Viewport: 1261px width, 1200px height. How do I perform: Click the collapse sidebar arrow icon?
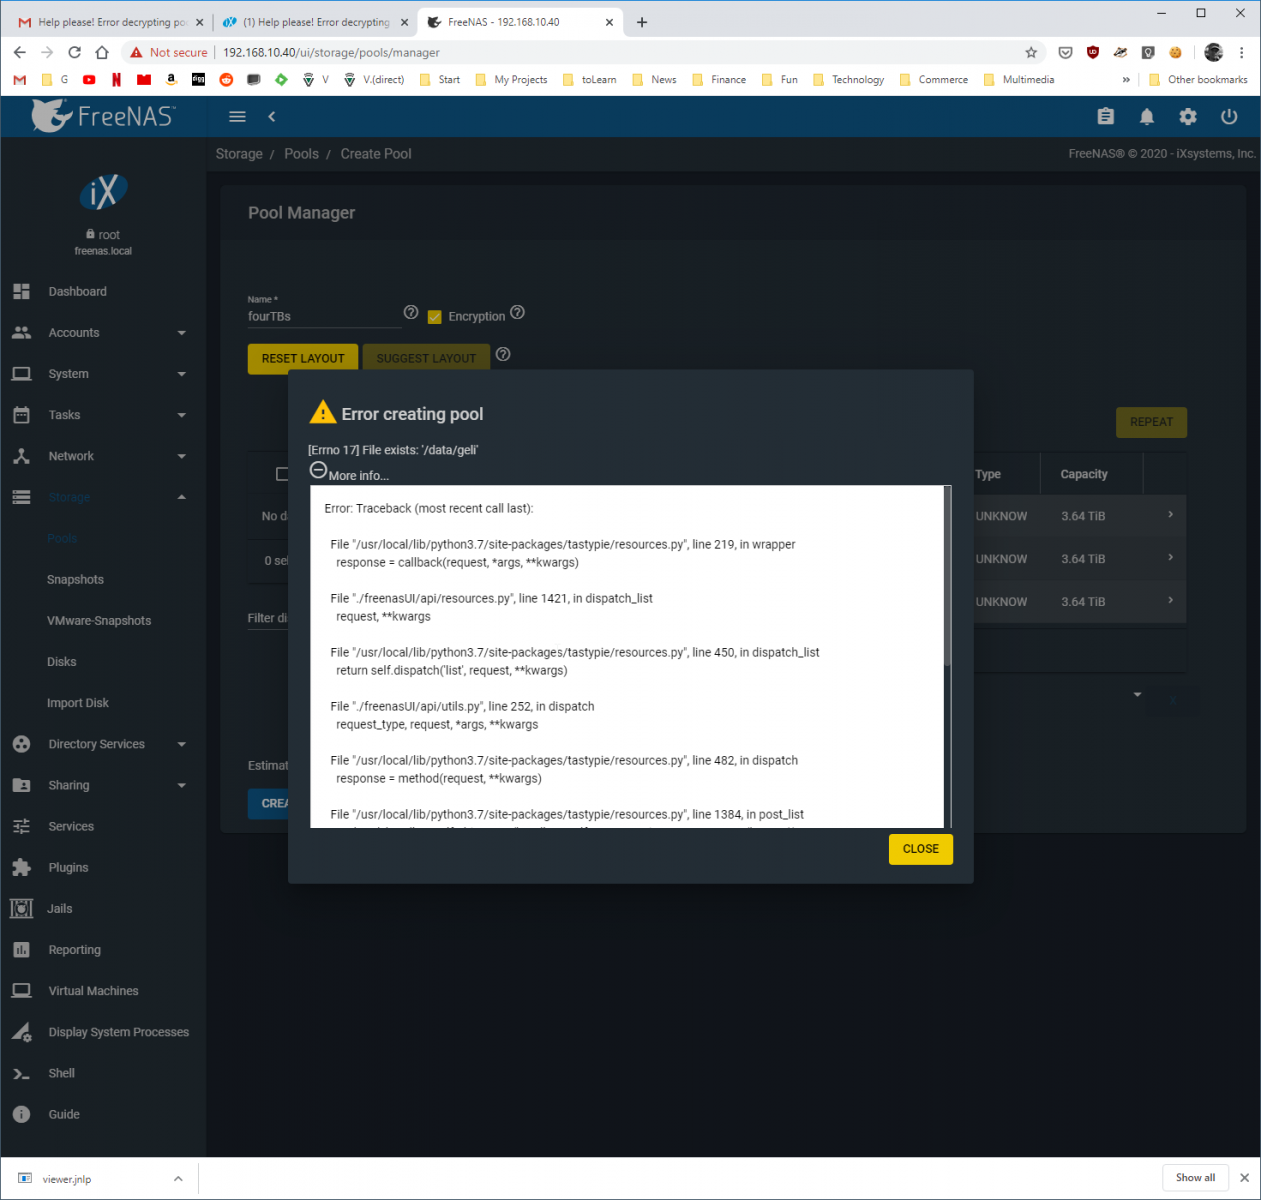[x=272, y=117]
